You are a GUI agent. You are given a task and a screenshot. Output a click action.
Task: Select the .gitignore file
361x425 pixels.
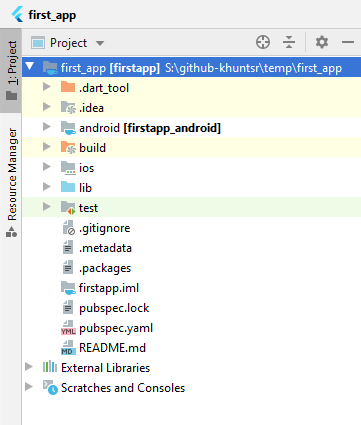point(104,228)
